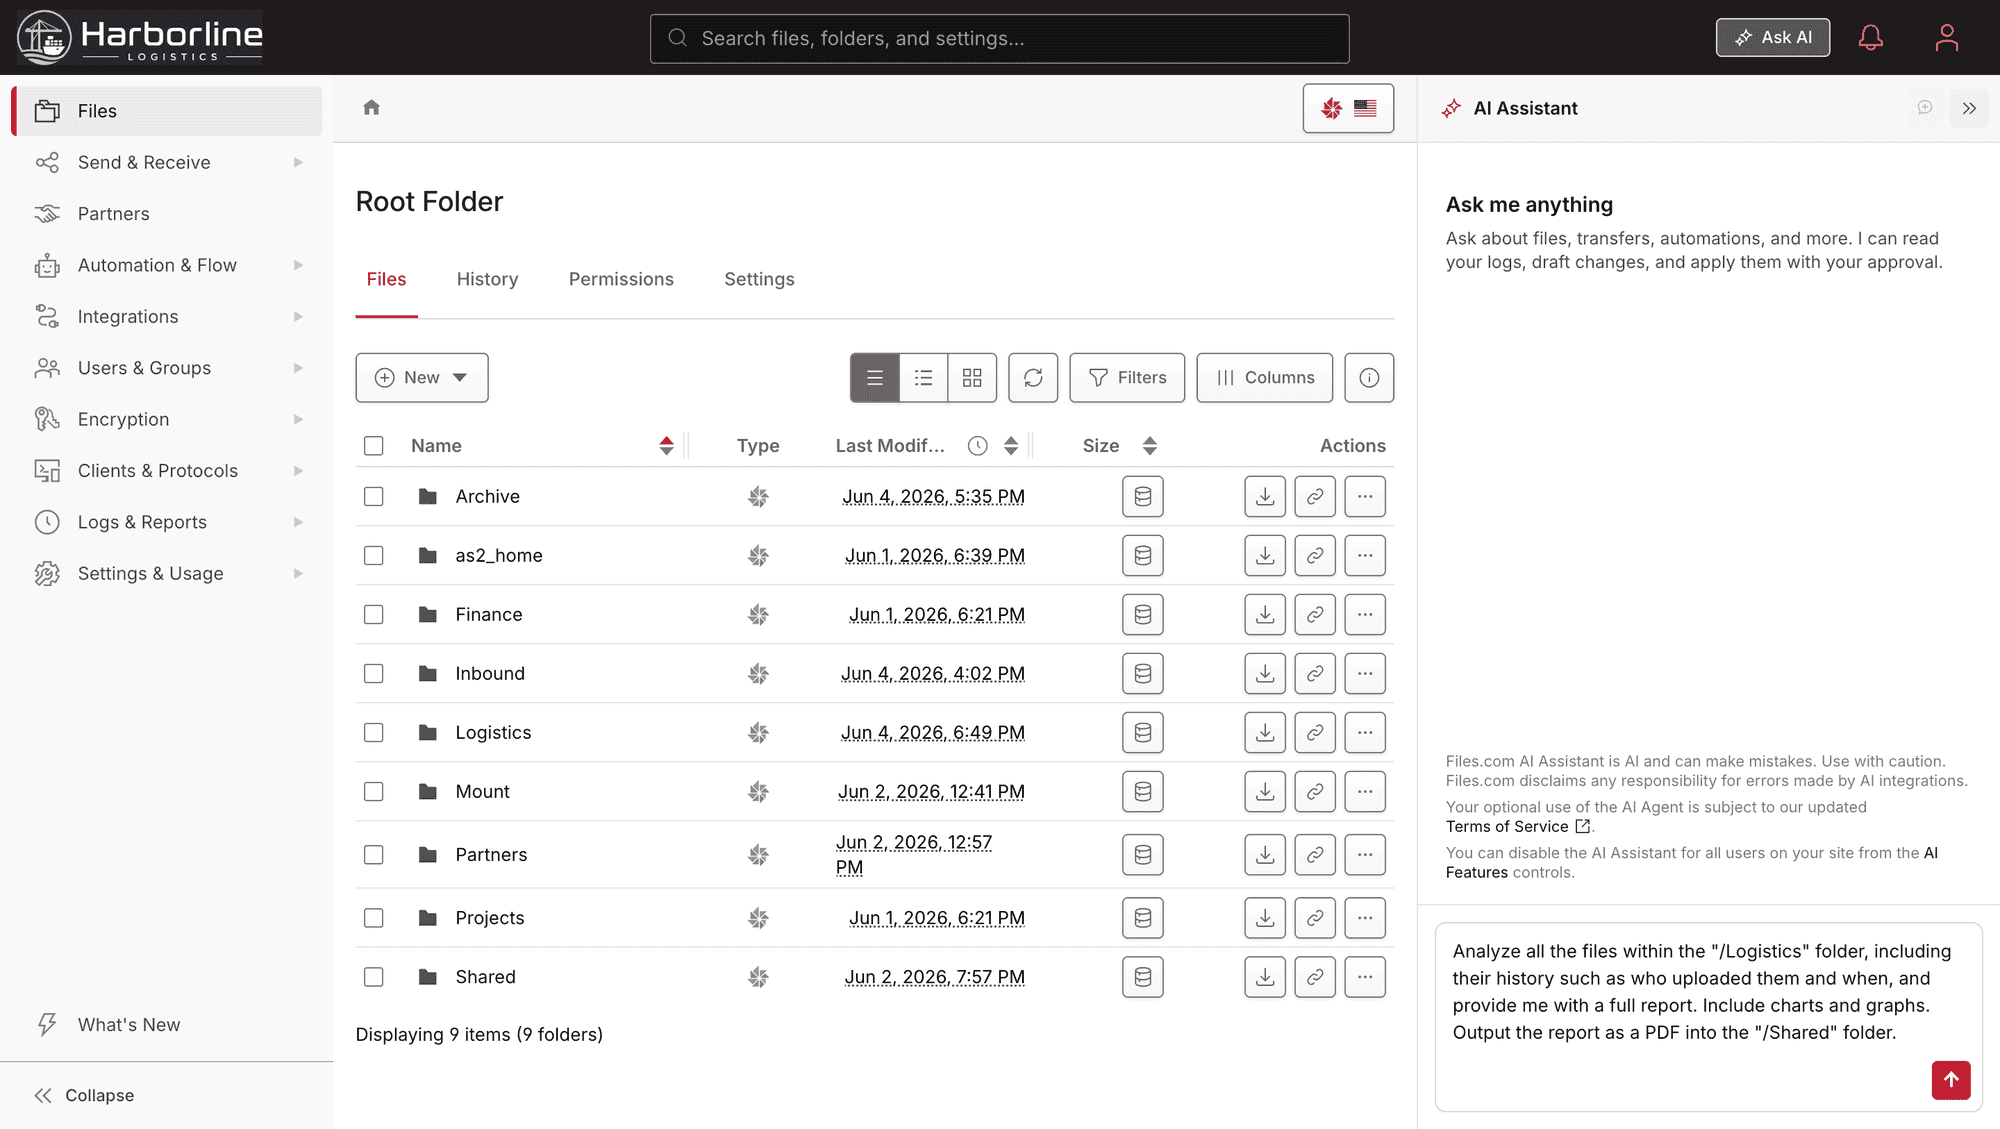Open the Filters button
Screen dimensions: 2000x1129
[1127, 378]
